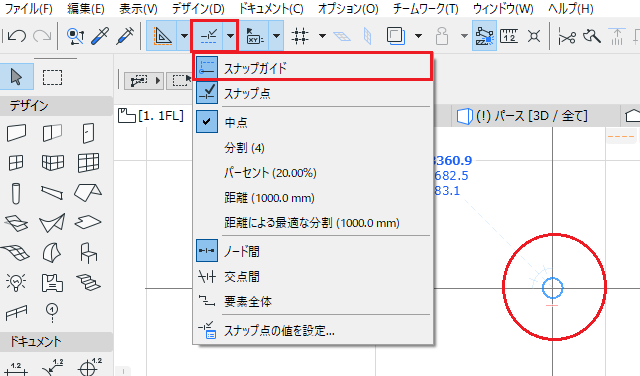The width and height of the screenshot is (640, 376).
Task: Open the 編集(E) menu
Action: click(x=86, y=9)
